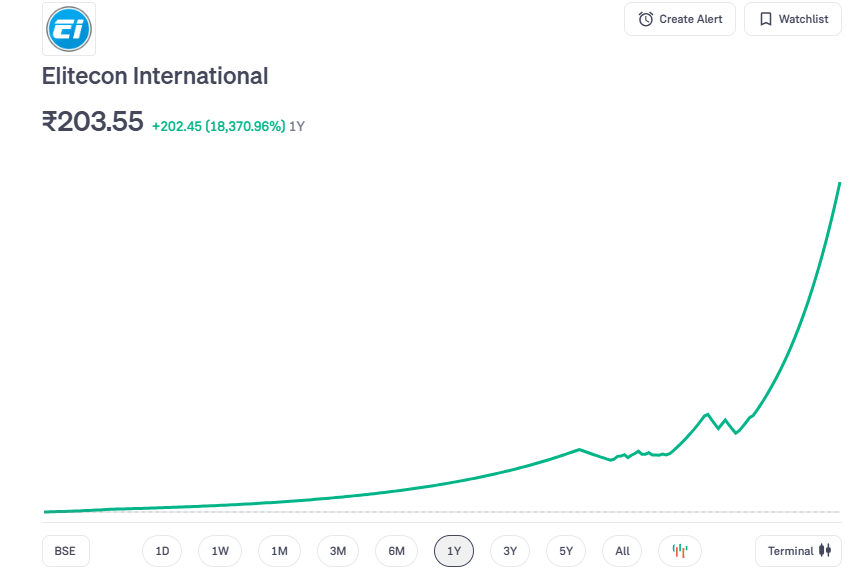This screenshot has height=585, width=859.
Task: Open the Terminal chart view
Action: click(798, 551)
